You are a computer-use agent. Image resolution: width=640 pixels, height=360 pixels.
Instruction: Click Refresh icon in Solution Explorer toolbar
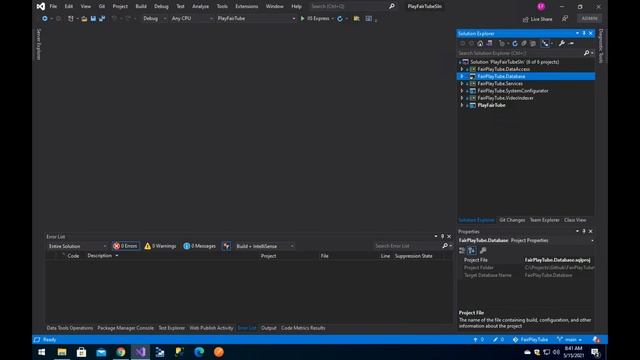(x=515, y=43)
